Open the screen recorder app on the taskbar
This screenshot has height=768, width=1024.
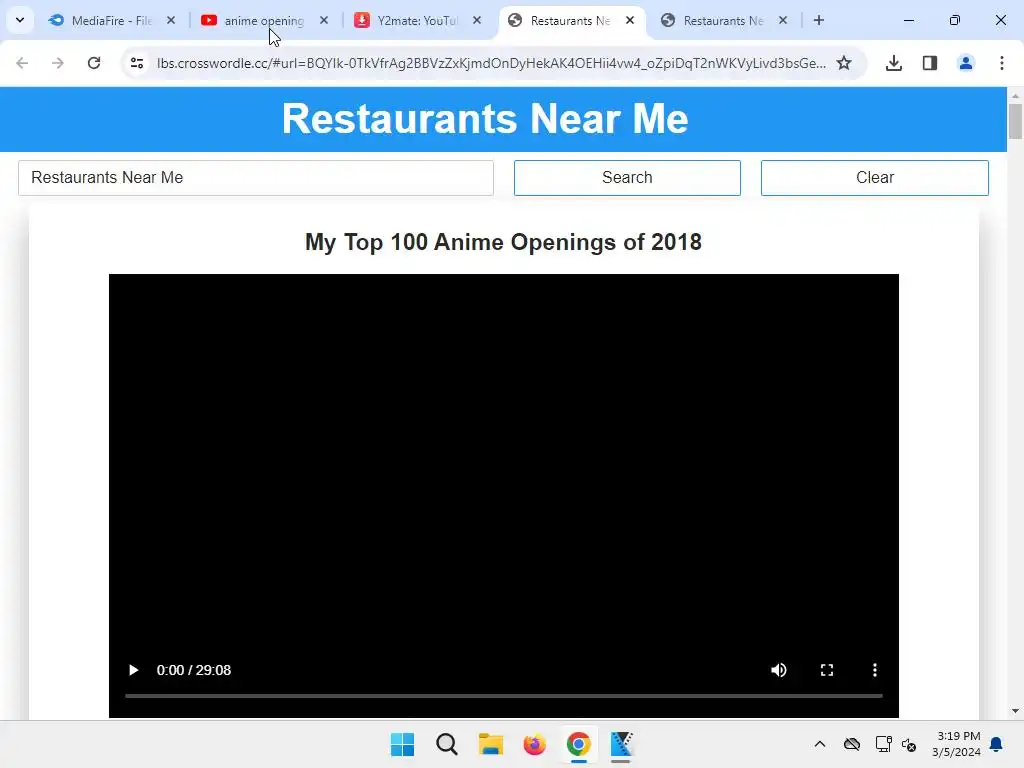coord(622,744)
